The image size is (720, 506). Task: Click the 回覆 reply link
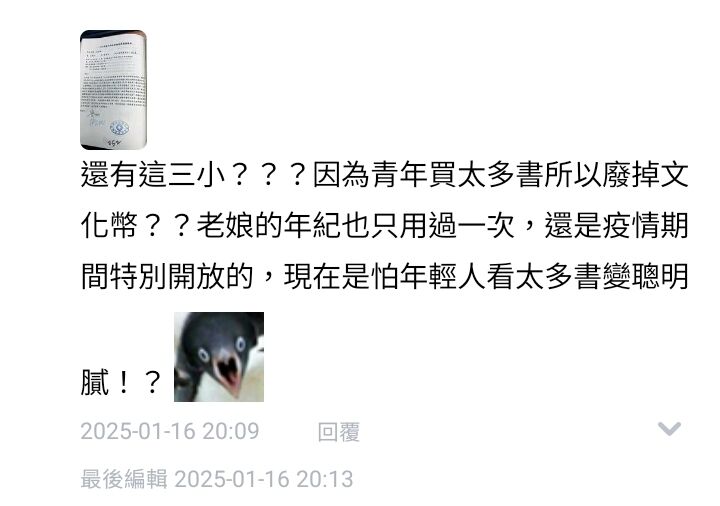[x=339, y=432]
